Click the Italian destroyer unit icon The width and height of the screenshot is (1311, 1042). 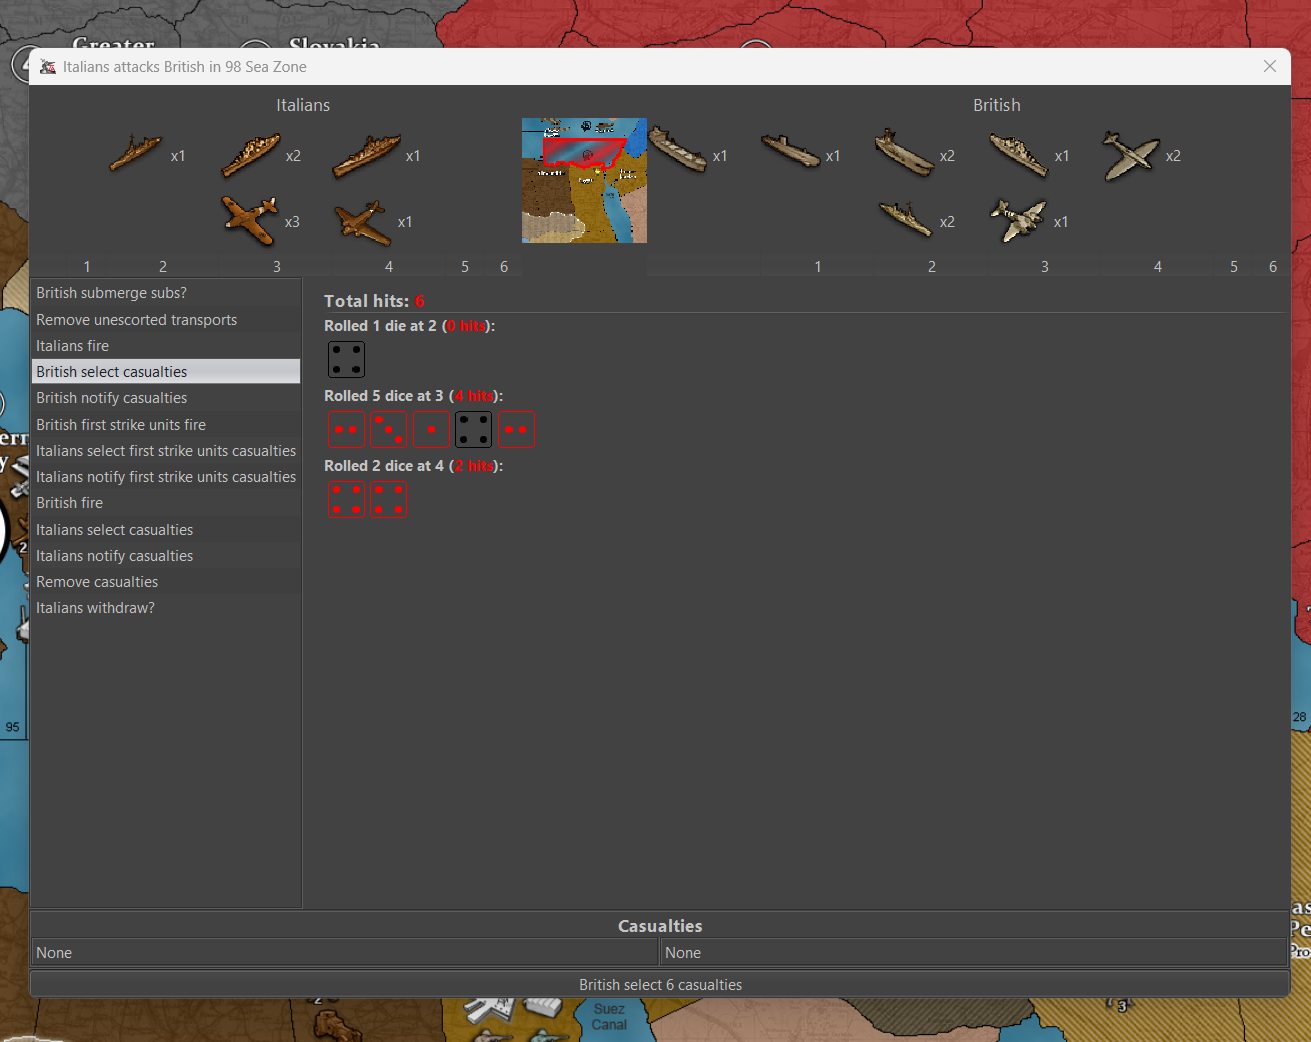(x=135, y=154)
